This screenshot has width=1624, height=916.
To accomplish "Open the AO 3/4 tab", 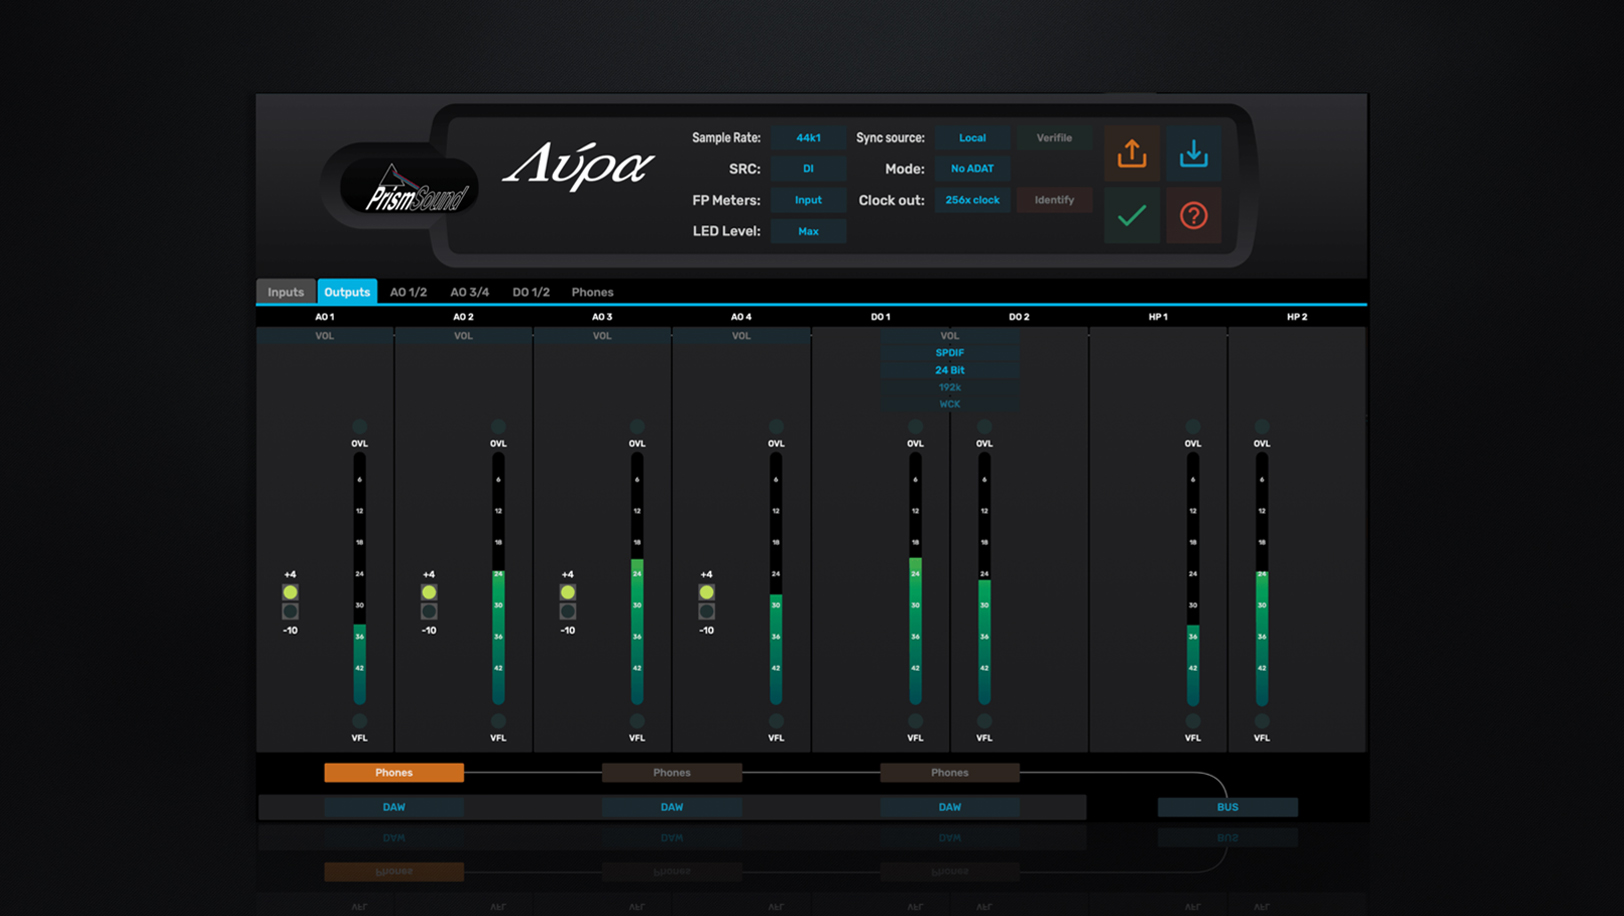I will (470, 292).
